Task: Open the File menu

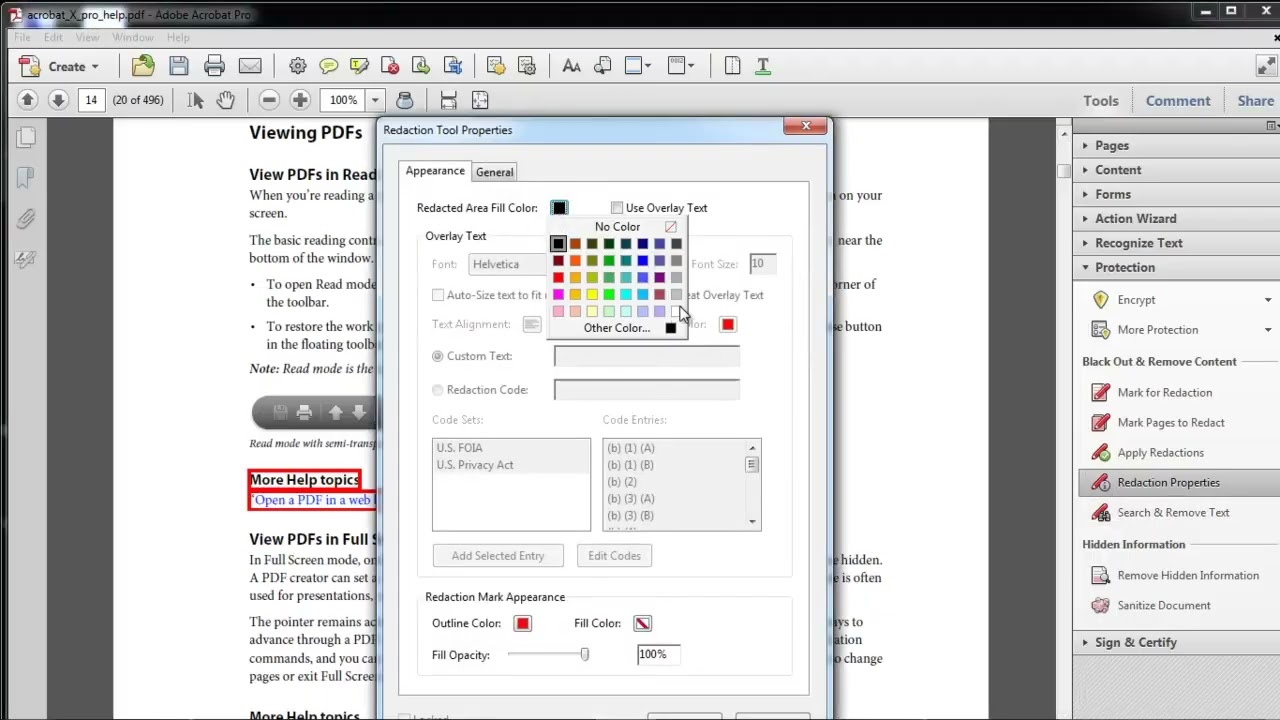Action: [x=22, y=37]
